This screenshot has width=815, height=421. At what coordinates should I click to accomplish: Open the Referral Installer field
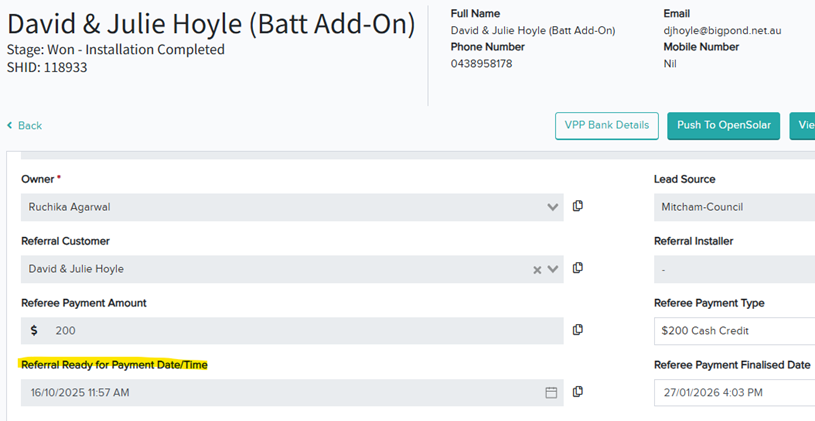[734, 269]
